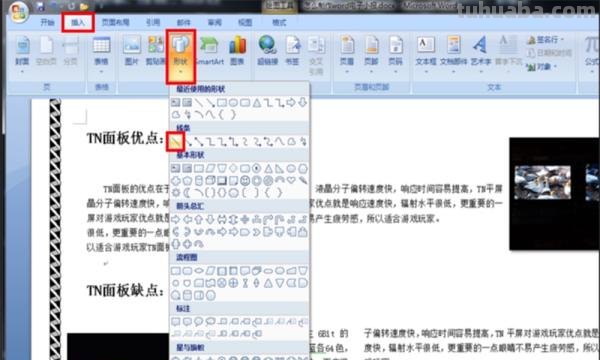Insert a 分页 (Page Break)
Viewport: 600px width, 360px height.
click(70, 51)
